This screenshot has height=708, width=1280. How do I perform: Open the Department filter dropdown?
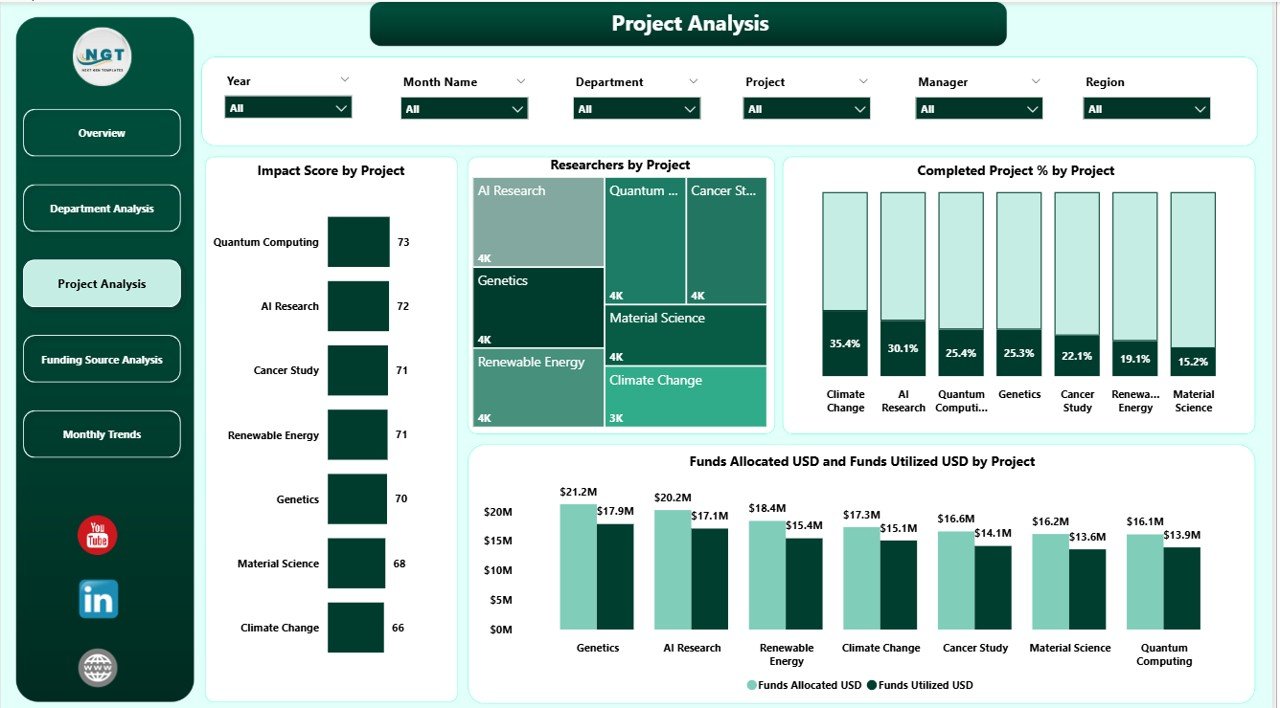click(637, 107)
